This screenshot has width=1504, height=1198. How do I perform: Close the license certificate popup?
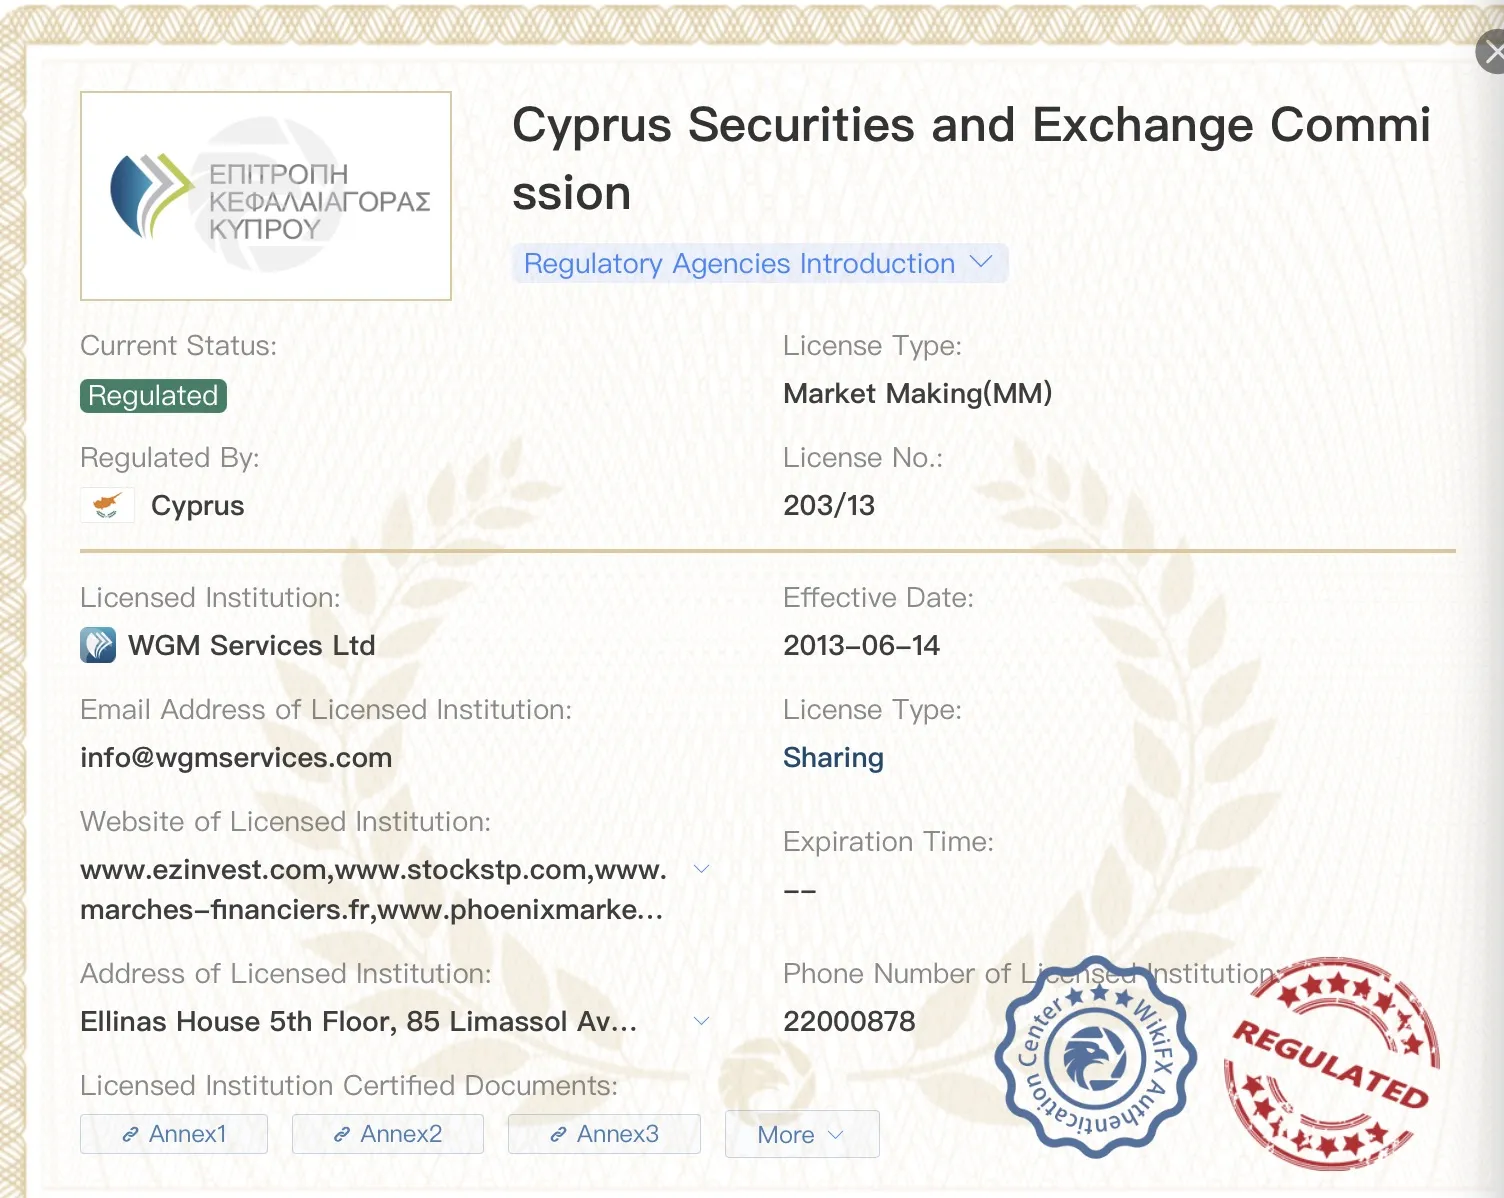pos(1491,52)
